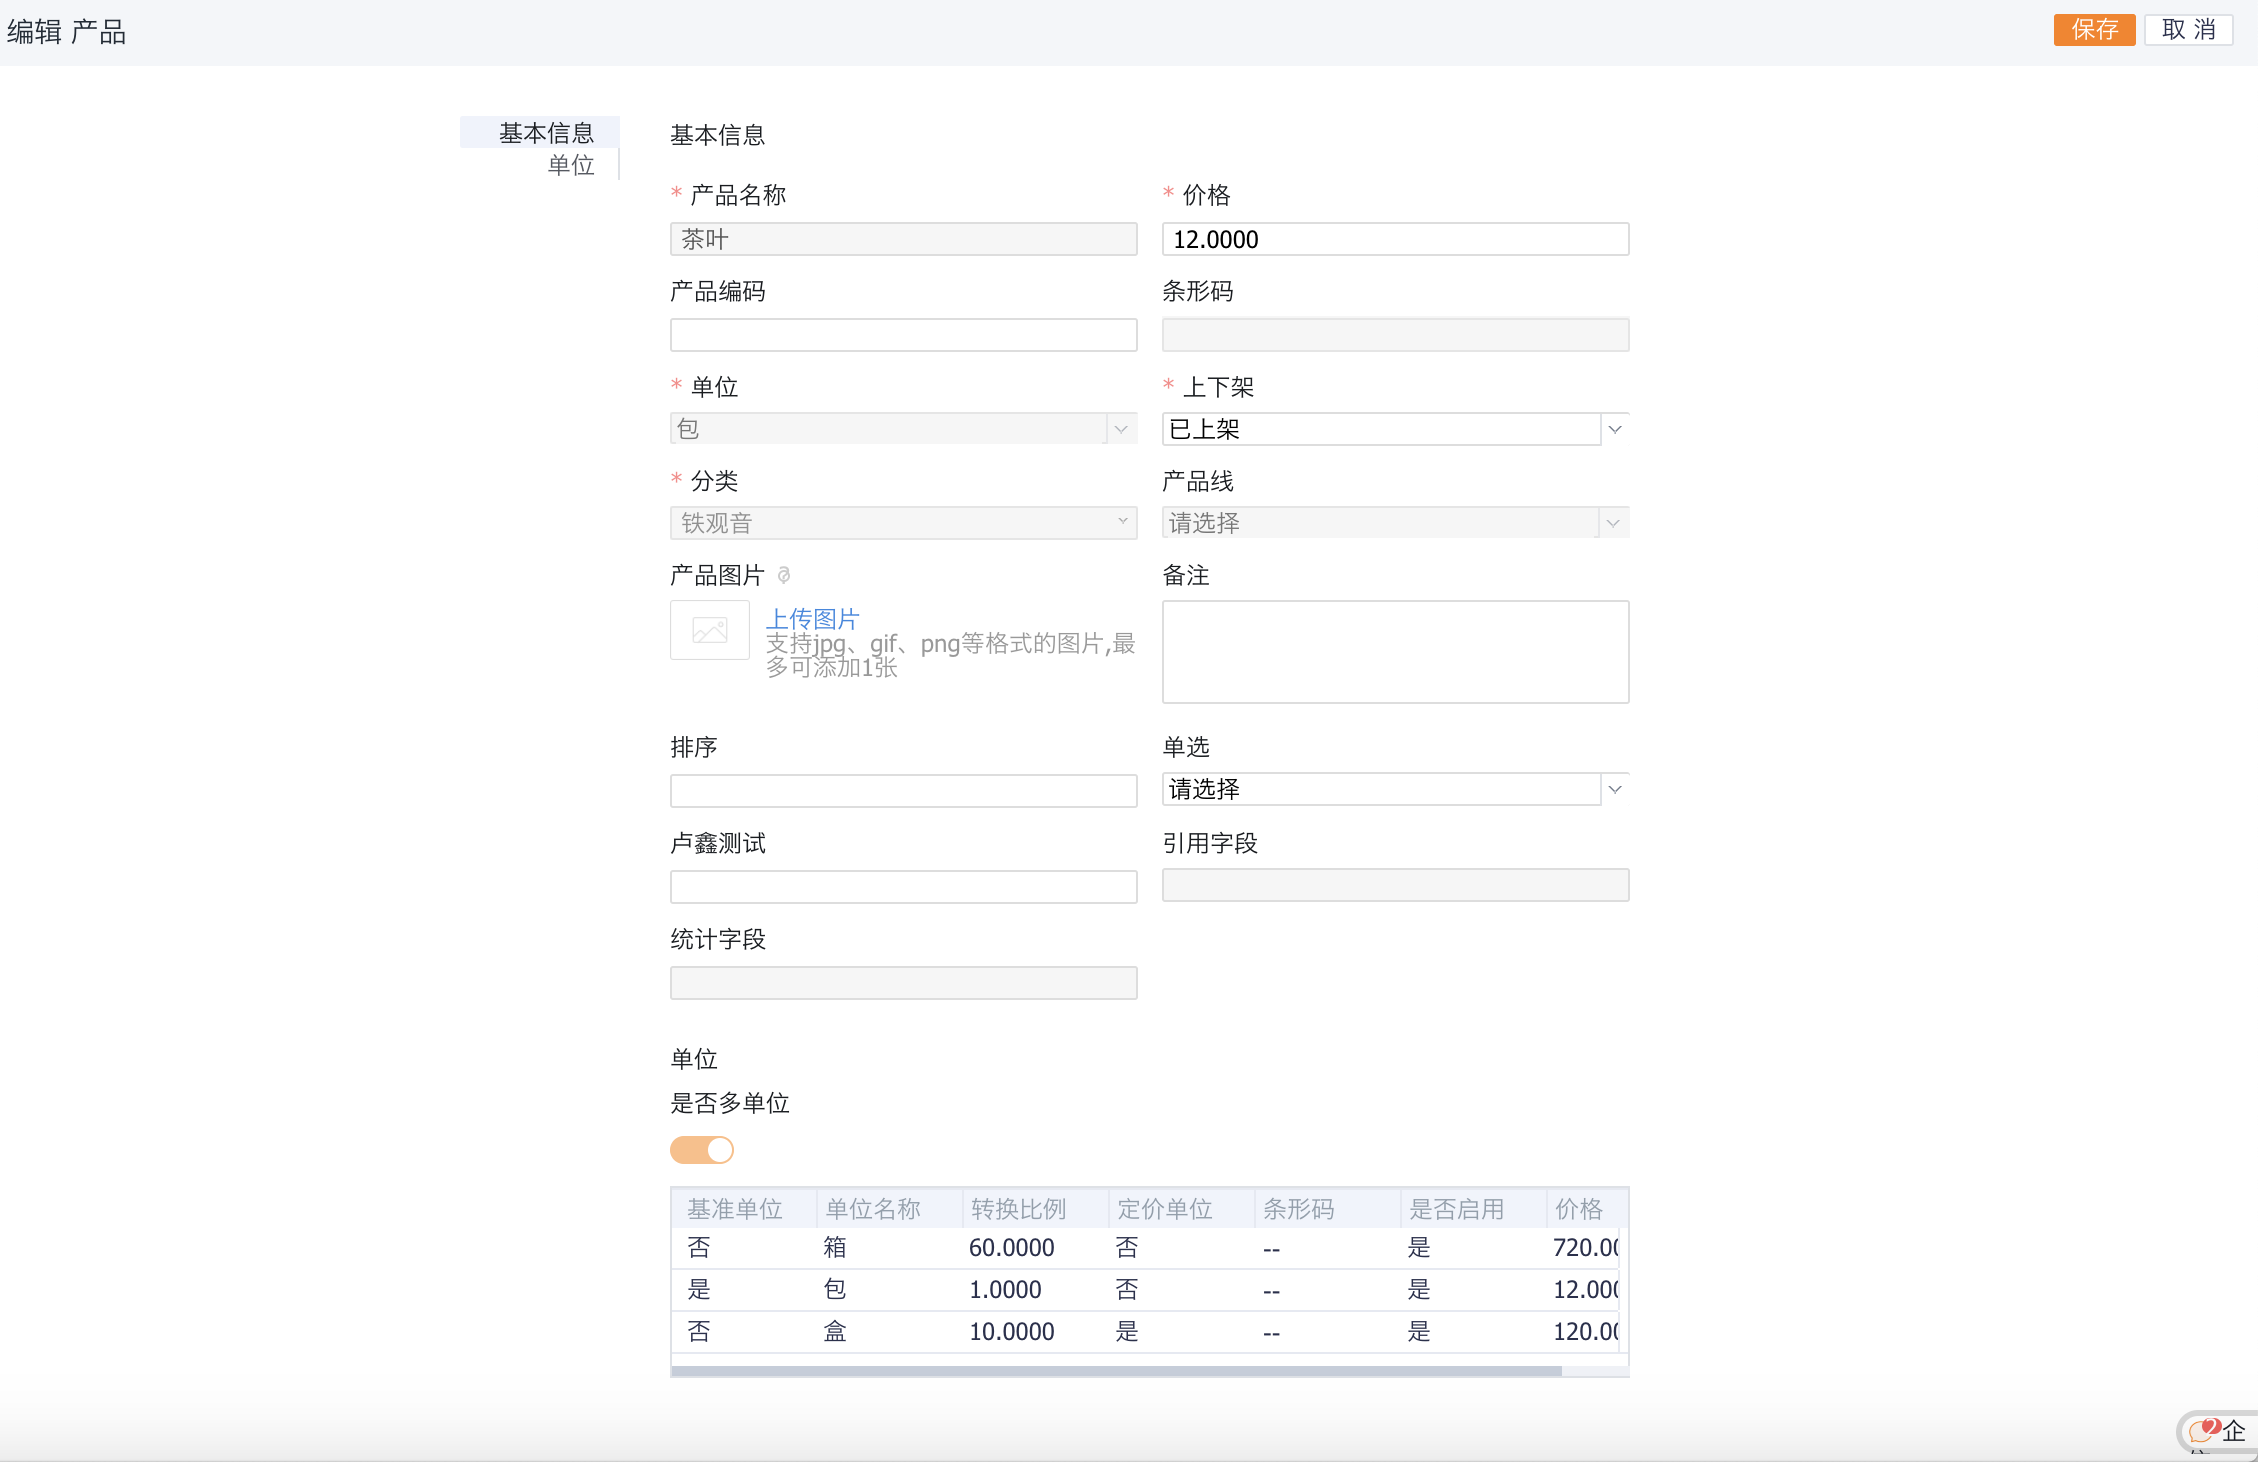Open the 分类 dropdown showing 铁观音

click(903, 523)
